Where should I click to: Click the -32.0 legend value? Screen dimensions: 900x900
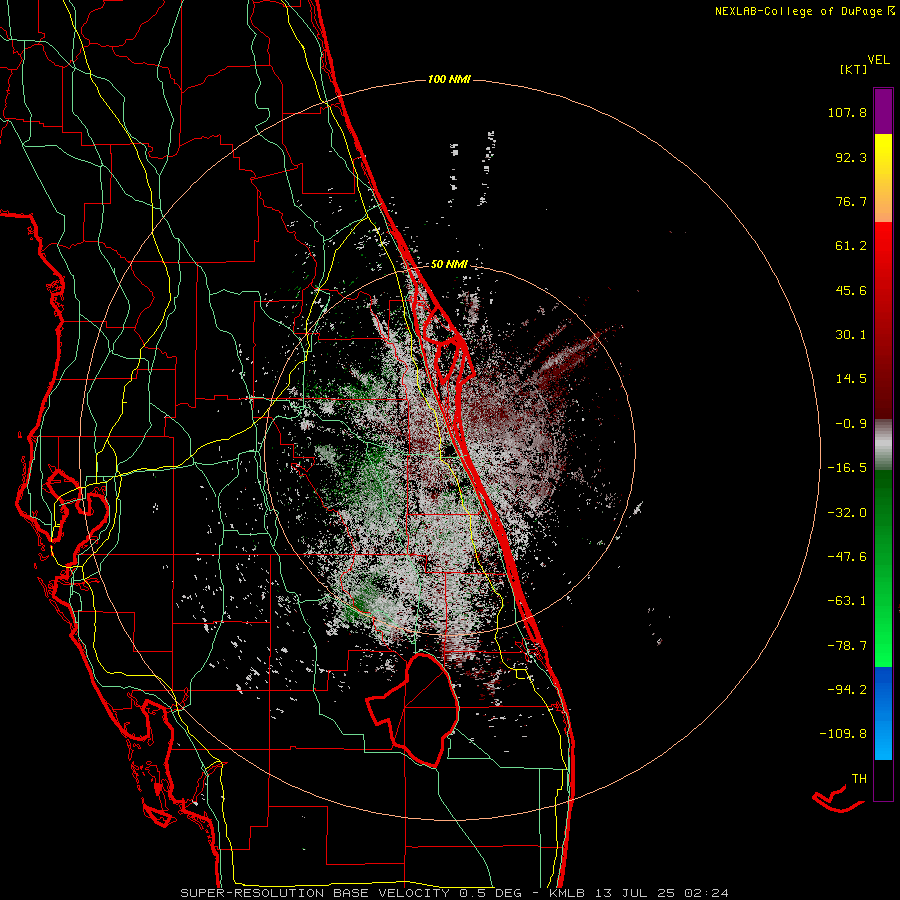coord(847,513)
